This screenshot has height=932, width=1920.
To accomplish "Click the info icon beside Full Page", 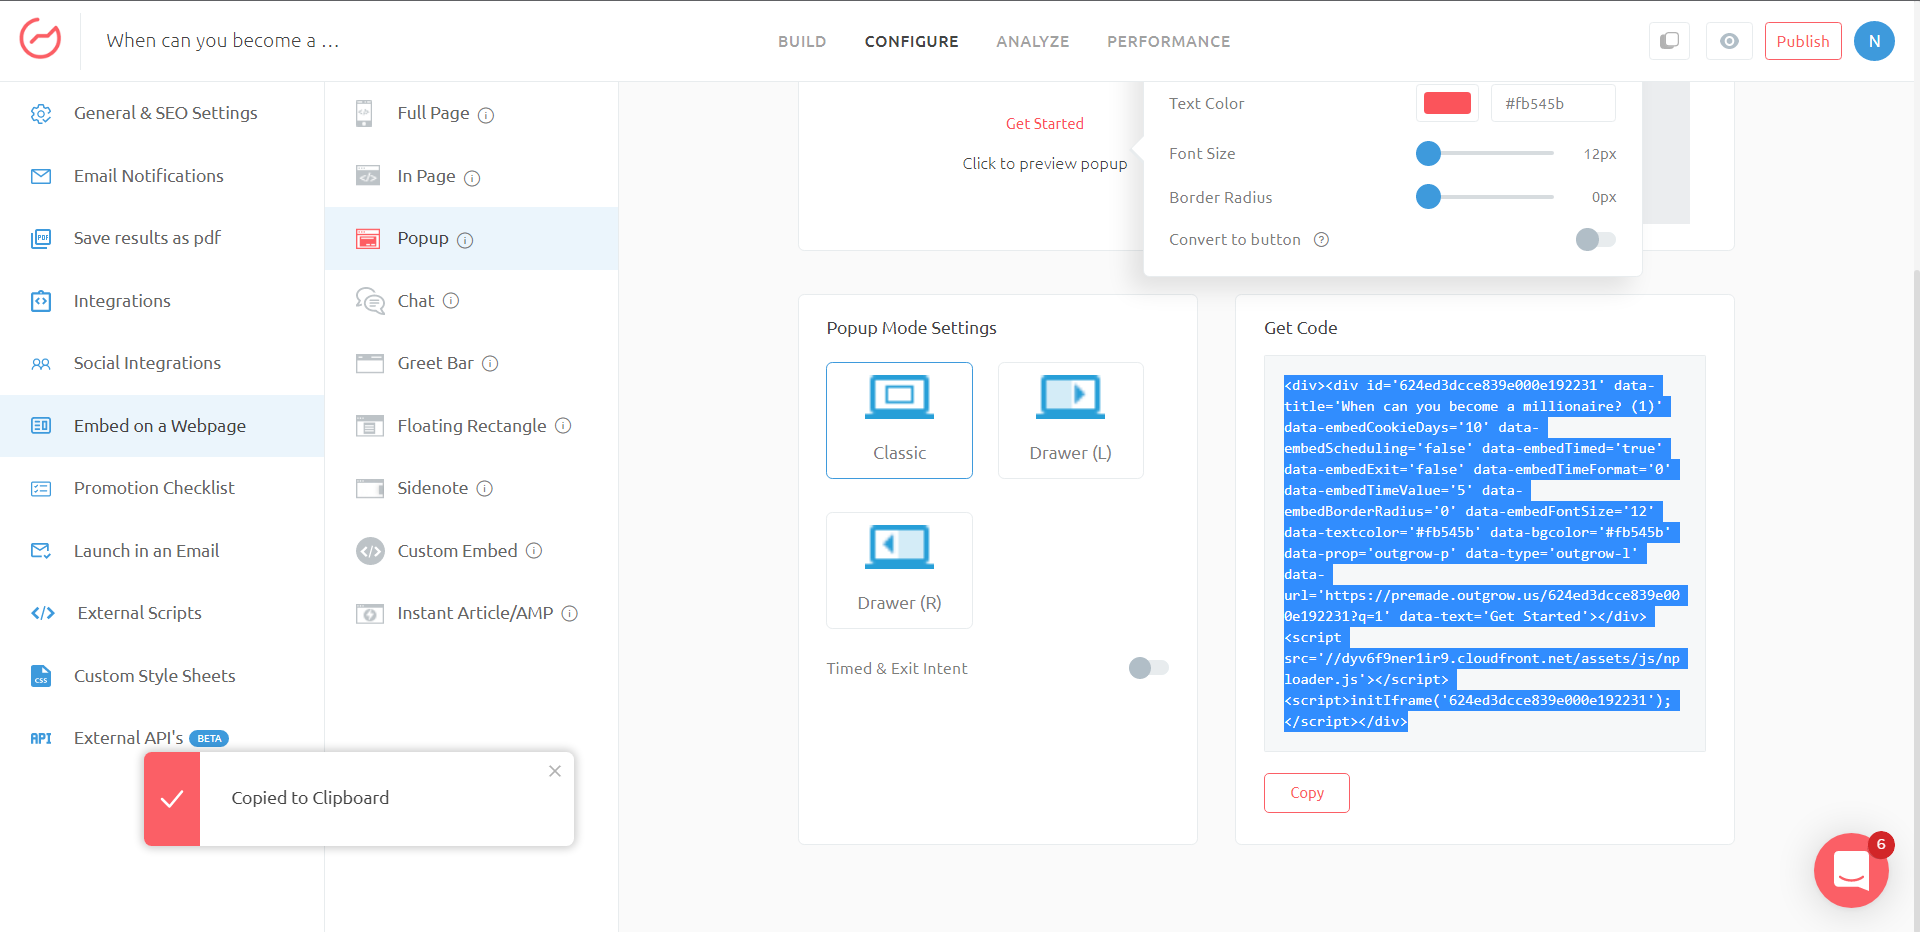I will click(486, 115).
